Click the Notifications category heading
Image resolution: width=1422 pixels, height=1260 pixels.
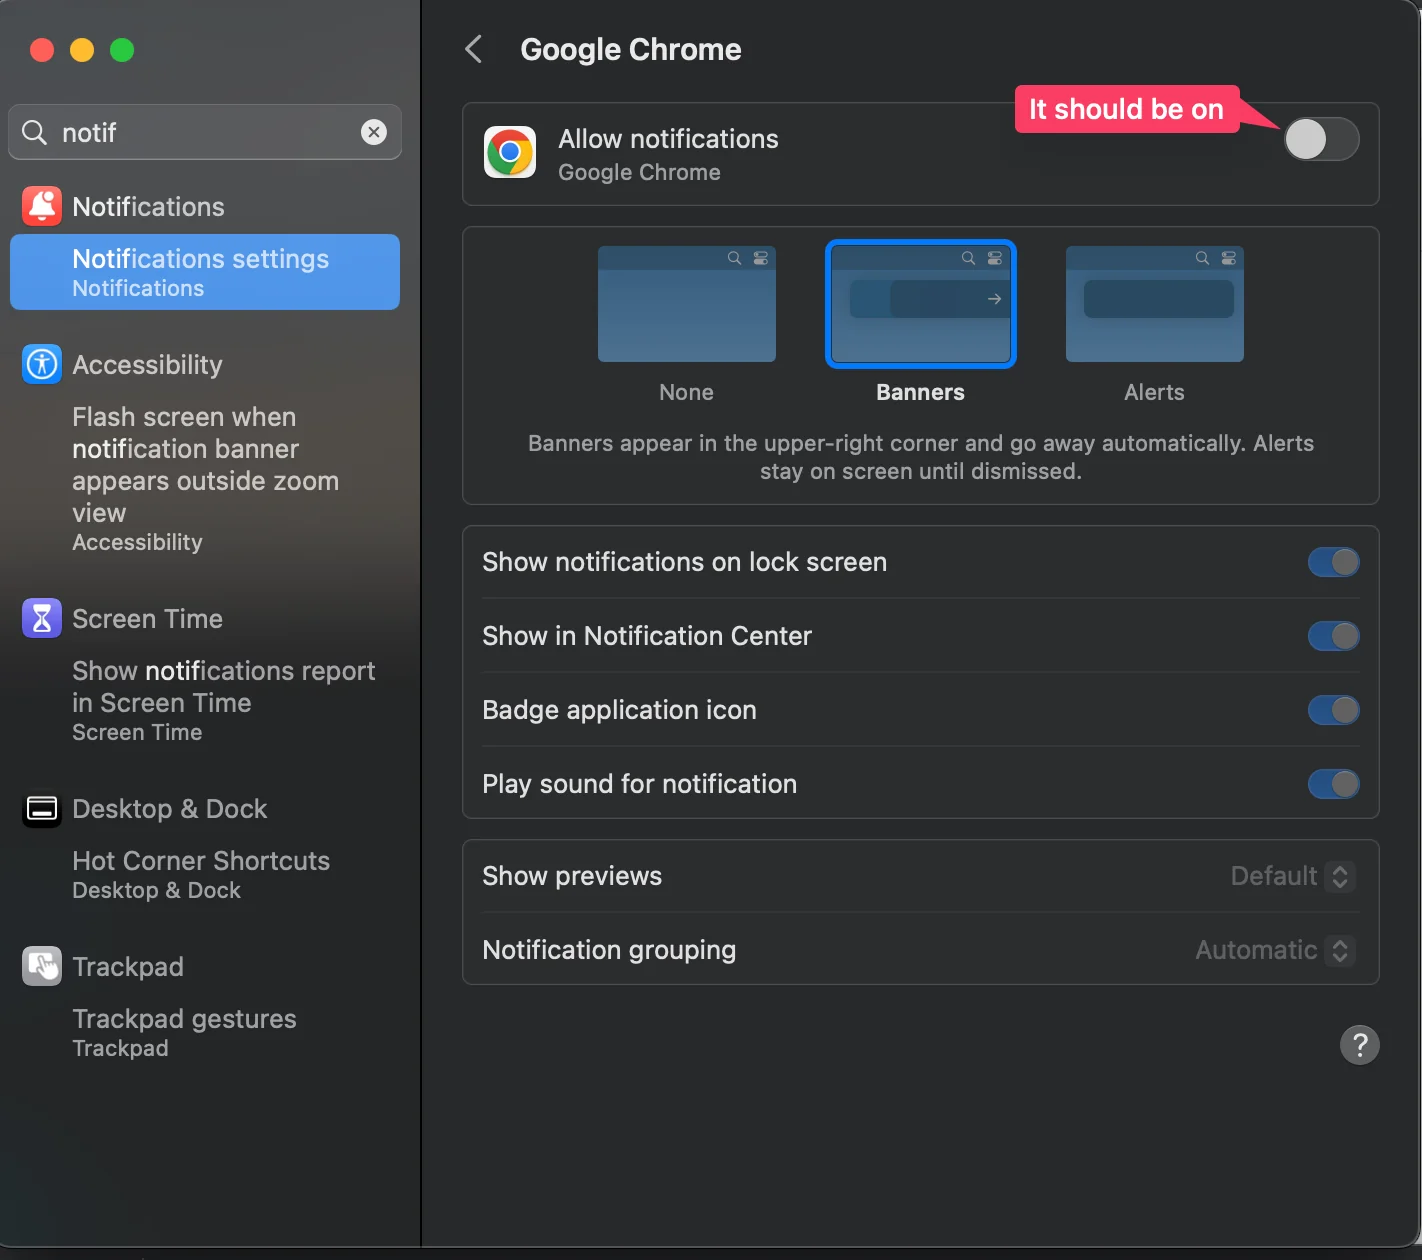(148, 207)
